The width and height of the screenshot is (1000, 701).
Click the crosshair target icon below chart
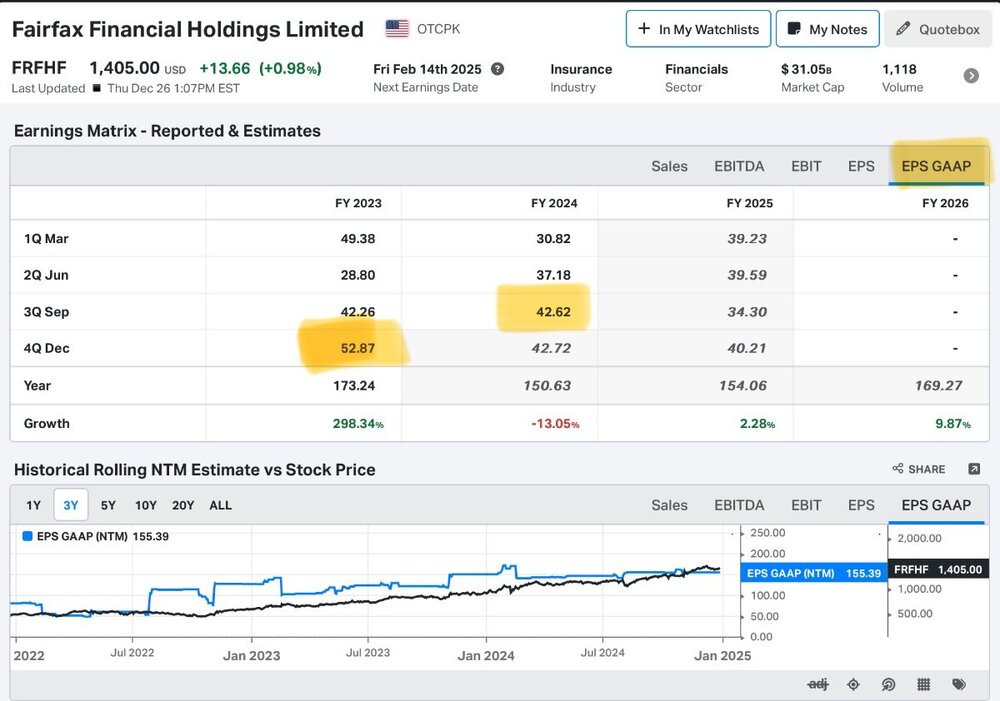[x=853, y=684]
